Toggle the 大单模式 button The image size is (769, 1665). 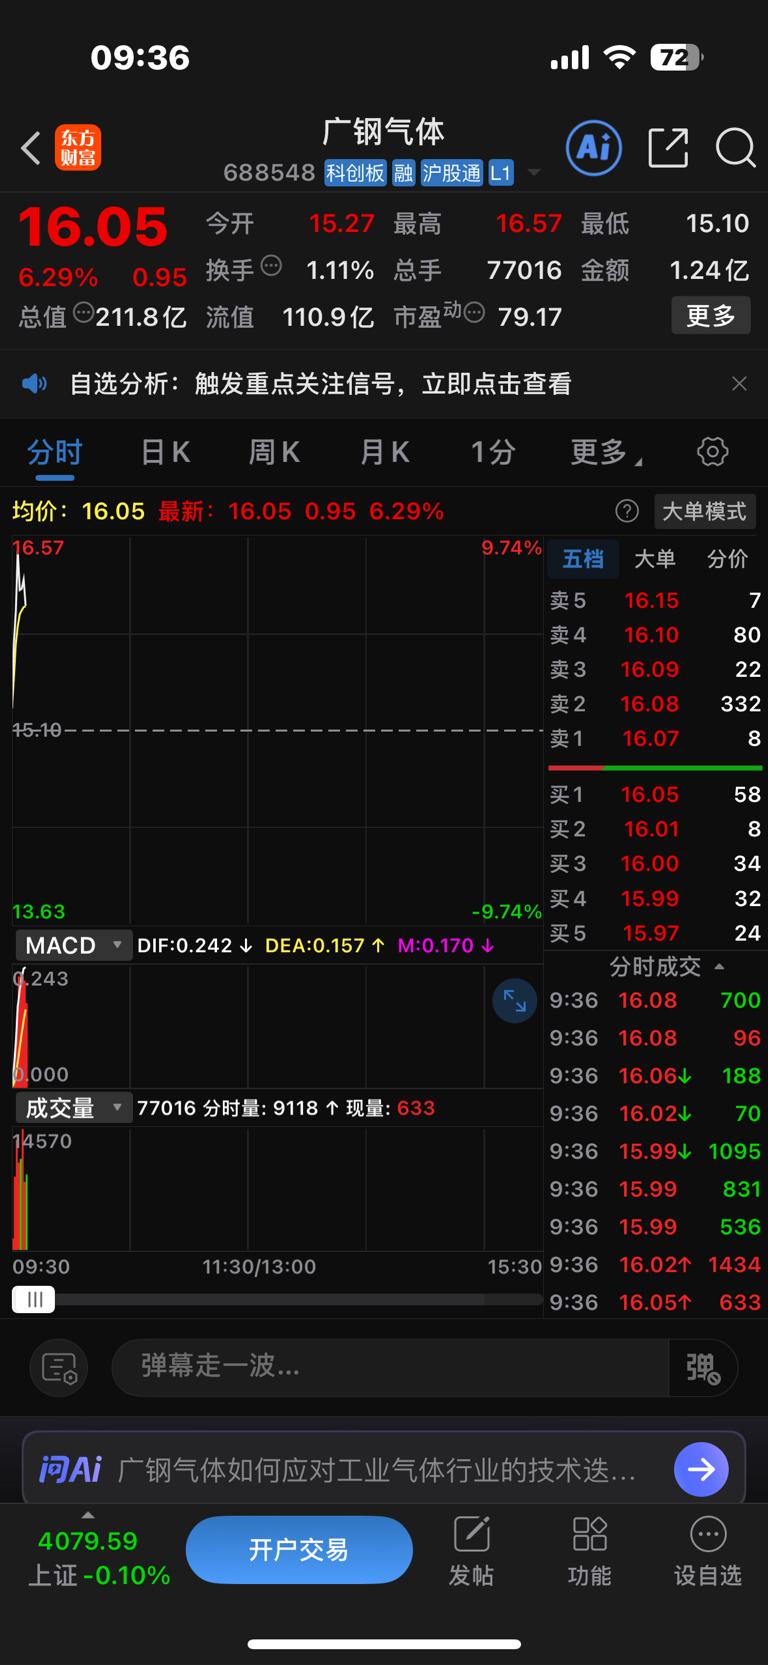704,512
